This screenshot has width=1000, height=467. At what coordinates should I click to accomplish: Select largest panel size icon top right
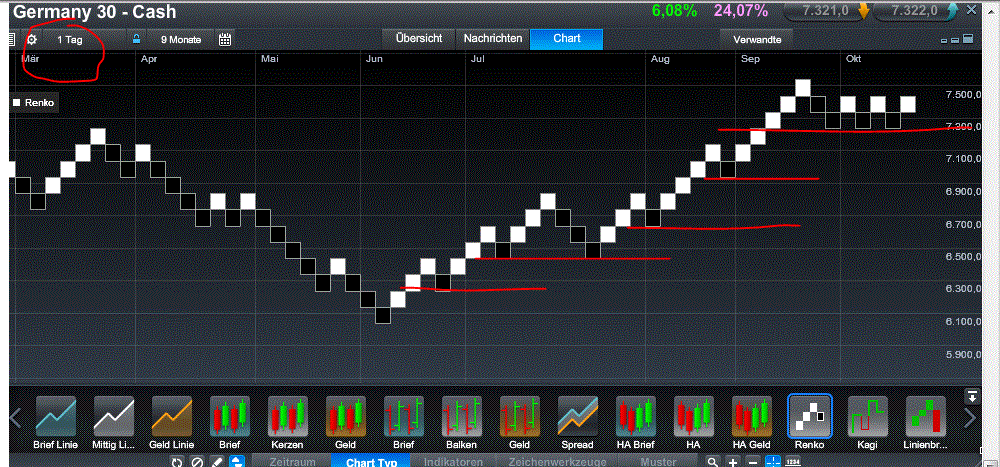point(967,39)
